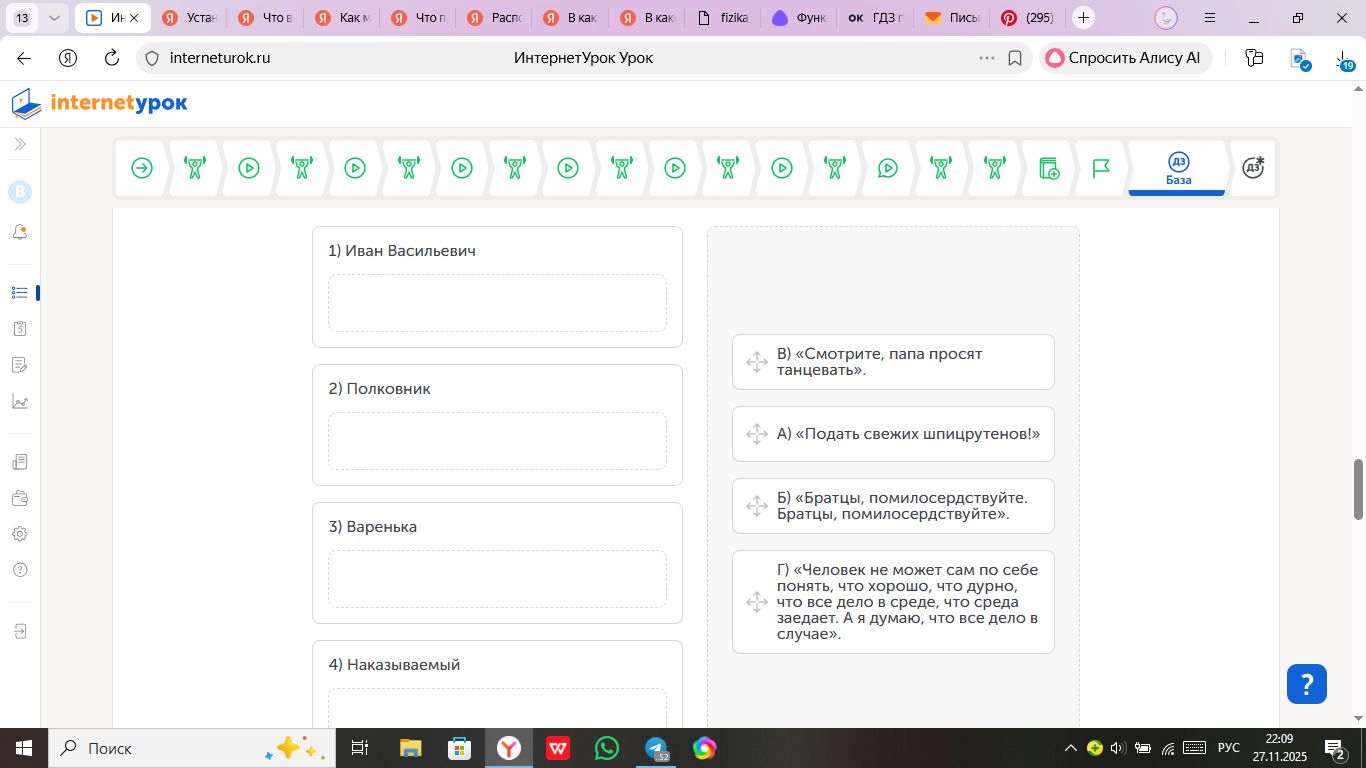Image resolution: width=1366 pixels, height=768 pixels.
Task: Open the notes-with-pencil icon in sidebar
Action: 20,365
